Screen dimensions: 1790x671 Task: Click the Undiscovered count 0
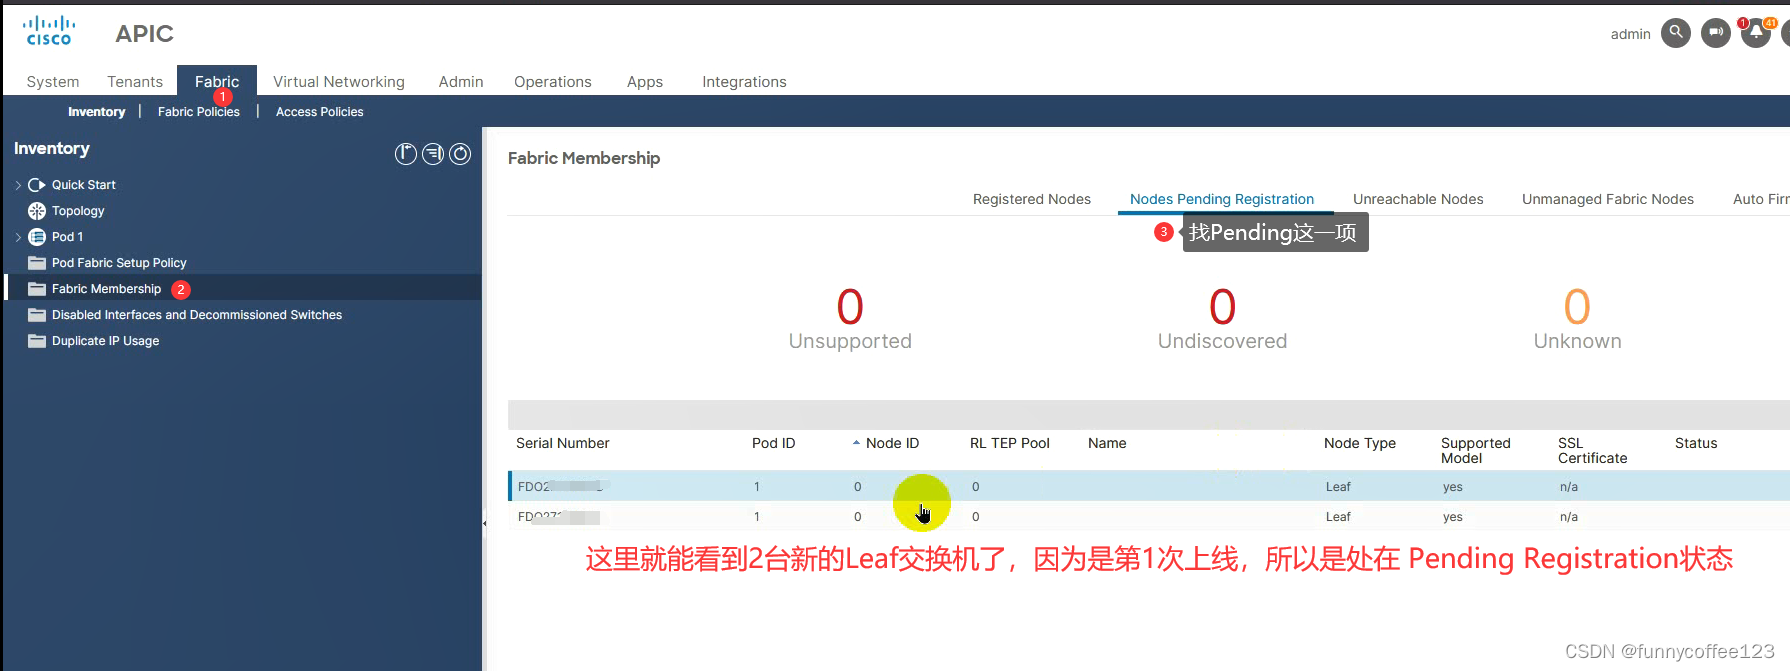pyautogui.click(x=1222, y=307)
